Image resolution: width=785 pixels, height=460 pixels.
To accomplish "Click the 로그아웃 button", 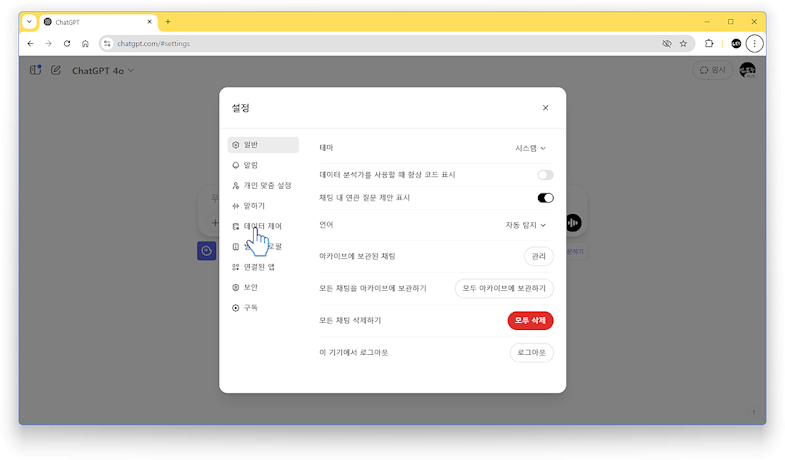I will (532, 352).
